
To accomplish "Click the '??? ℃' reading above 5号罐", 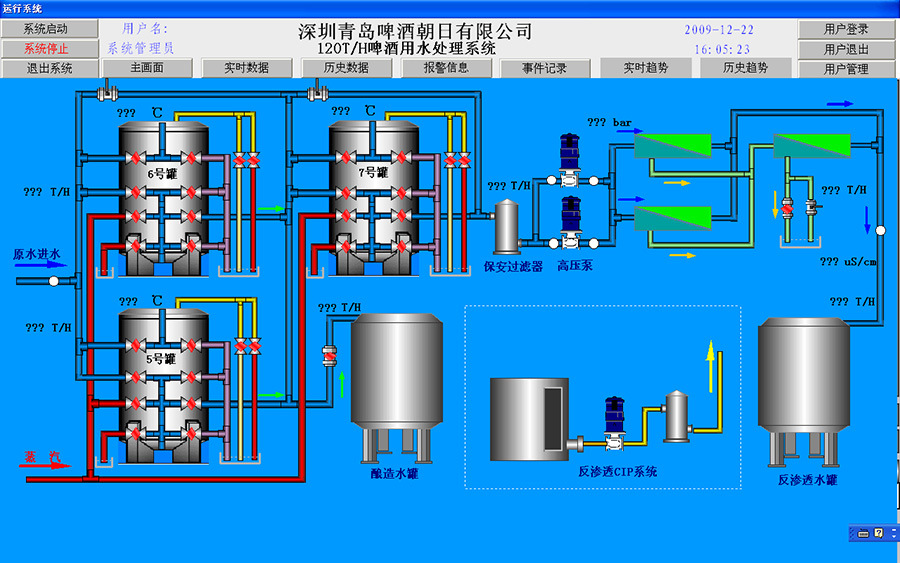I will pyautogui.click(x=141, y=301).
